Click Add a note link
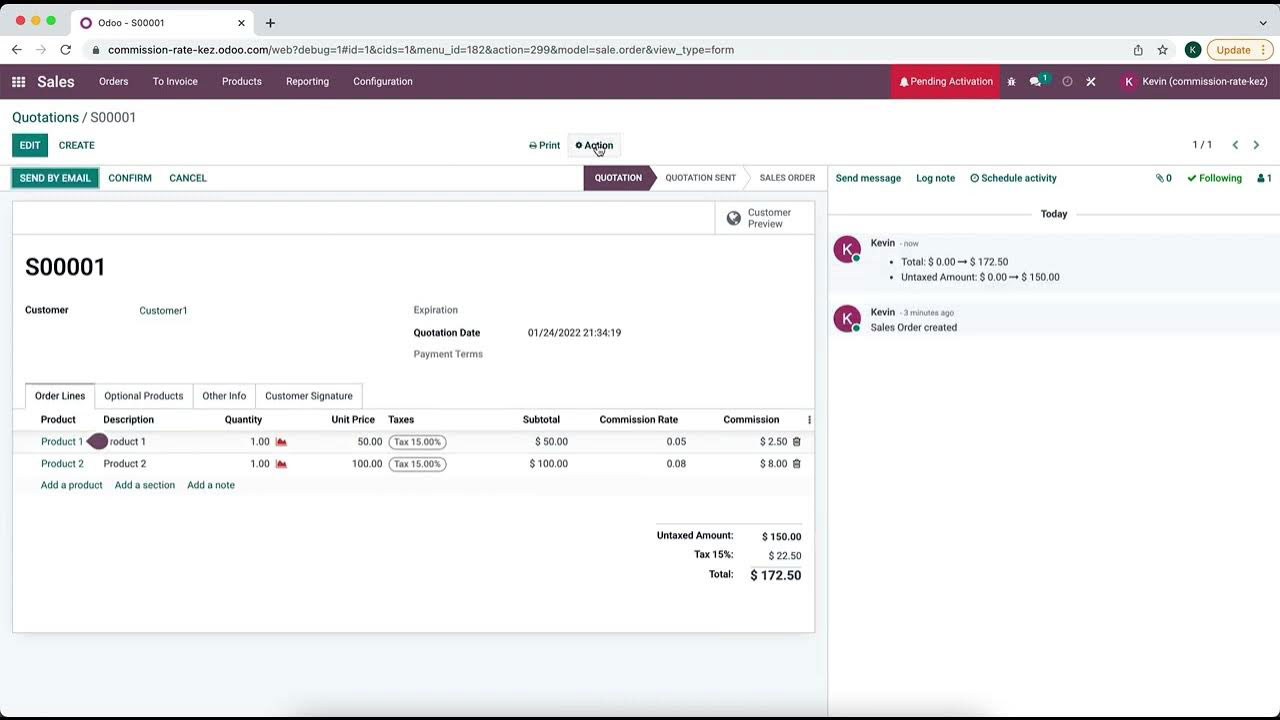Image resolution: width=1280 pixels, height=720 pixels. pos(211,485)
